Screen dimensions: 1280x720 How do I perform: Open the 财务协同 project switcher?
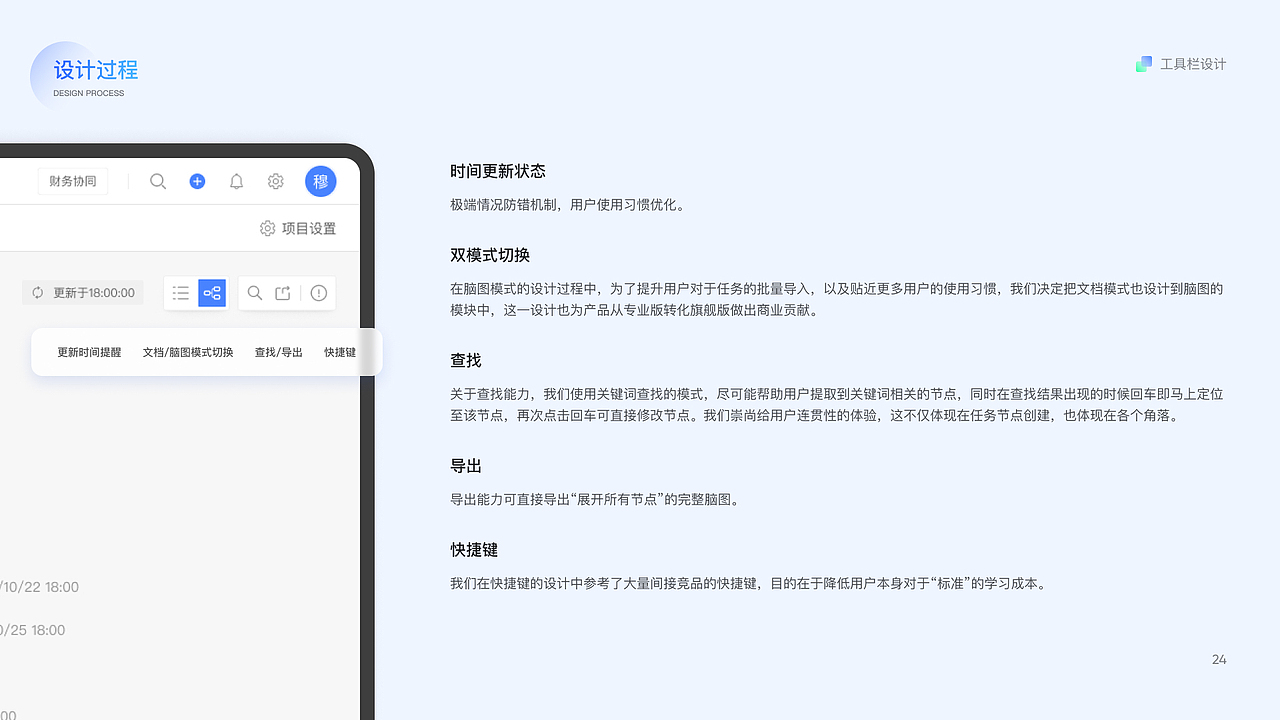click(x=72, y=181)
